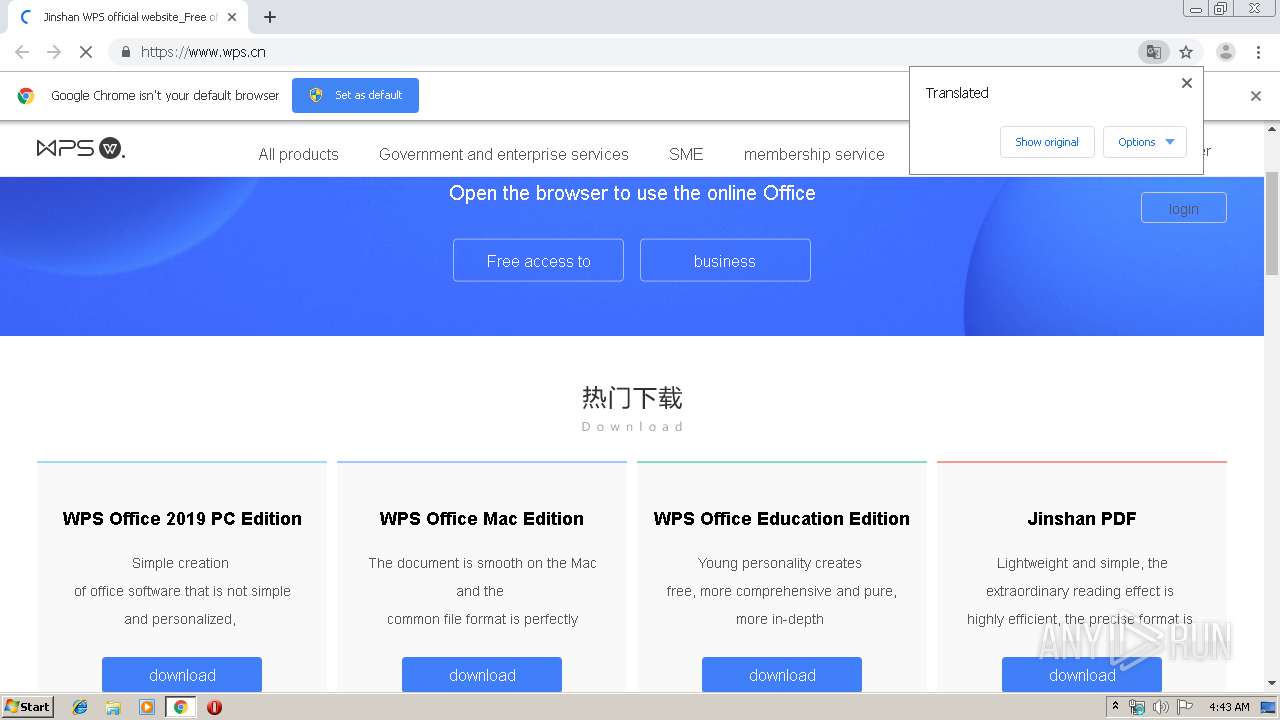Open Internet Explorer from taskbar
The image size is (1280, 720).
click(80, 707)
